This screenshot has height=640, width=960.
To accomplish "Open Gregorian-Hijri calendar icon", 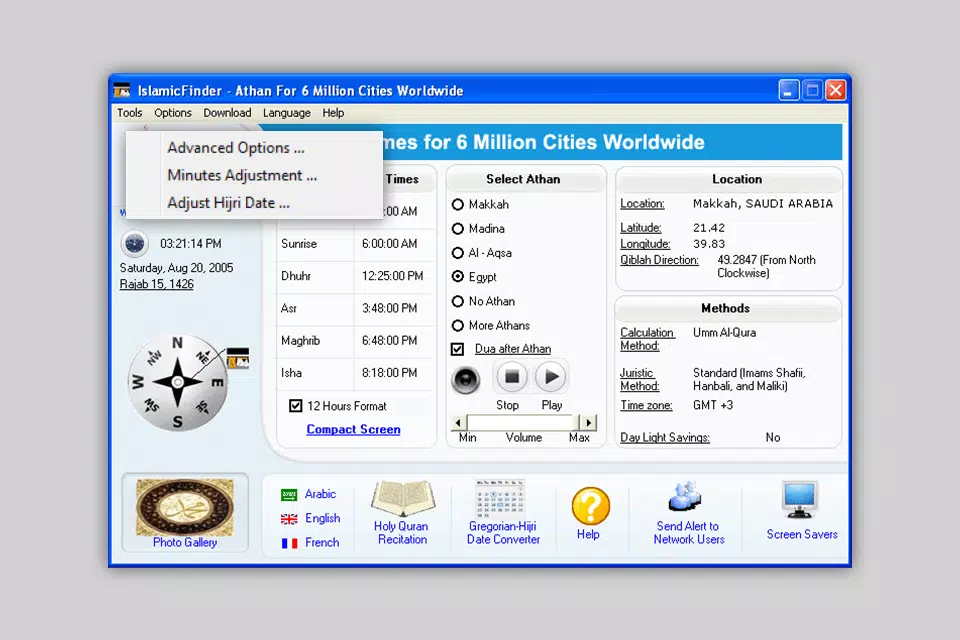I will coord(501,499).
